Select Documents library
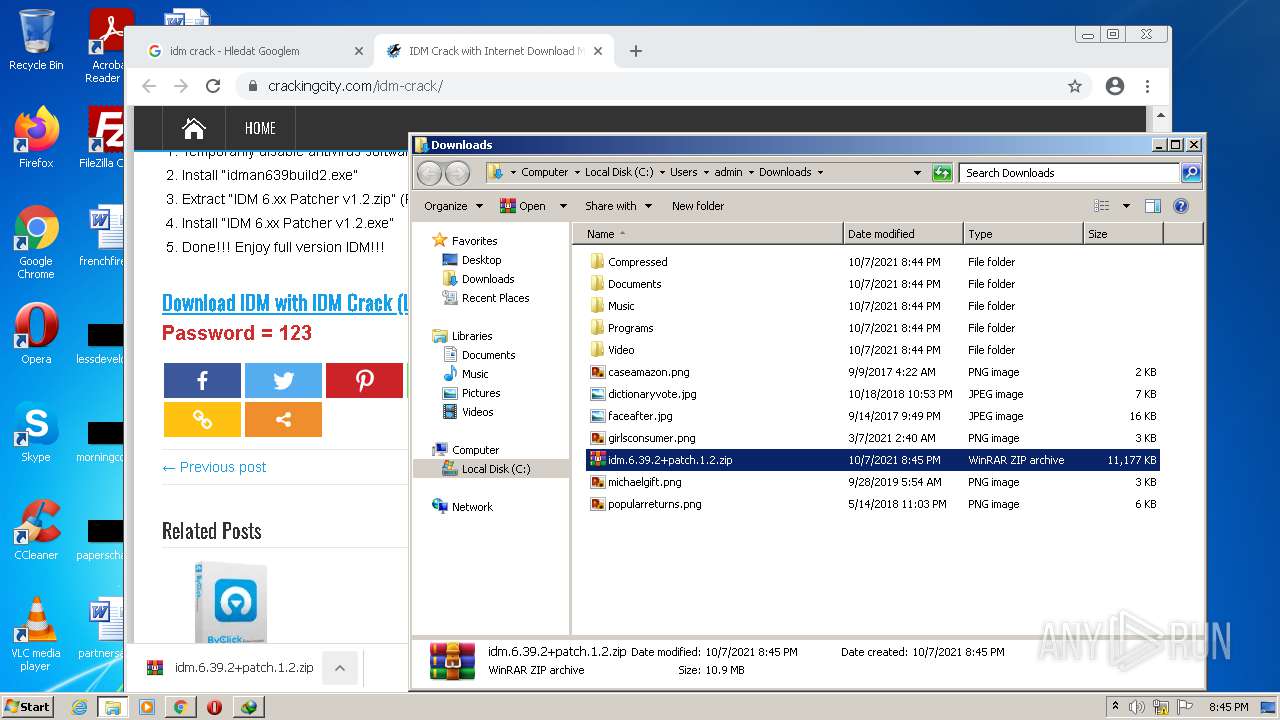 pos(488,355)
